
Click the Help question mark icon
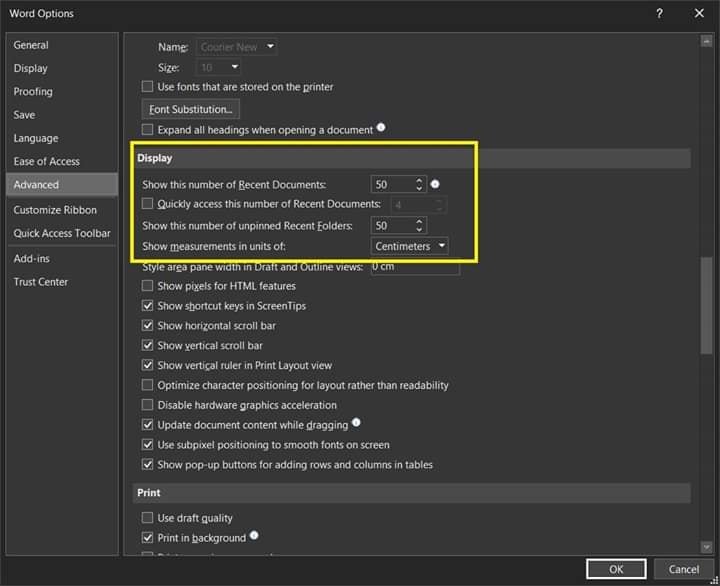pos(659,13)
